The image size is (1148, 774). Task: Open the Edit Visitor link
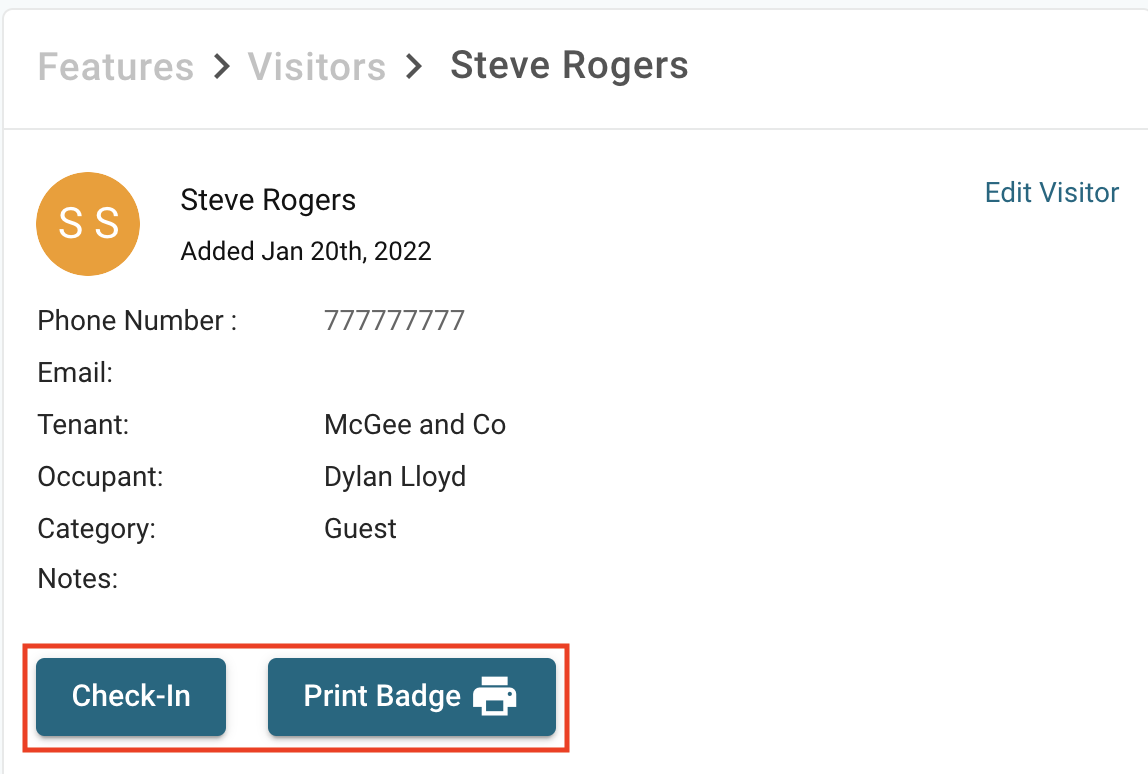[x=1051, y=192]
